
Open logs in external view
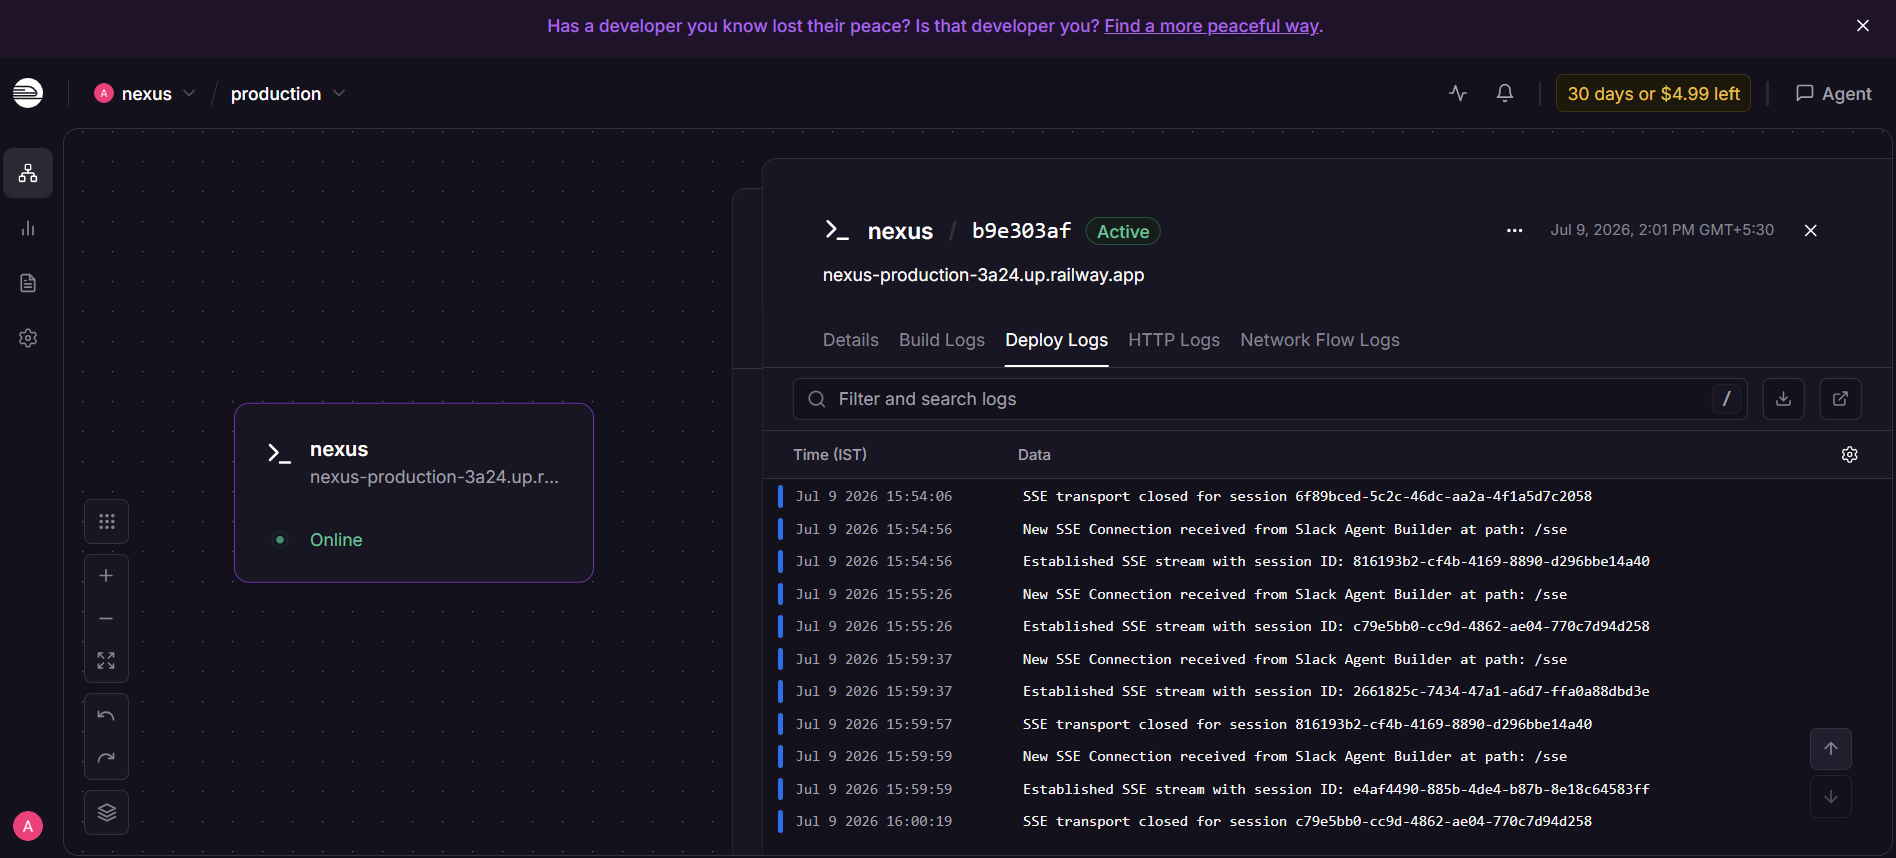[x=1841, y=399]
